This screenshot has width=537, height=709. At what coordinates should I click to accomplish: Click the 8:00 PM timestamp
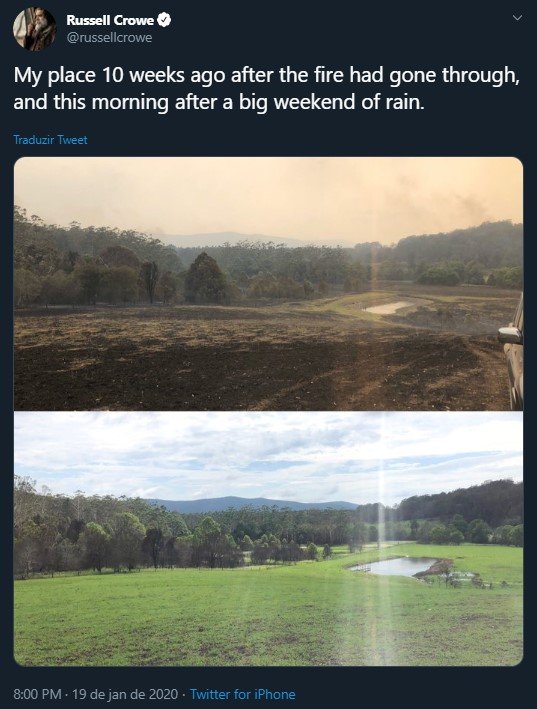[x=37, y=694]
